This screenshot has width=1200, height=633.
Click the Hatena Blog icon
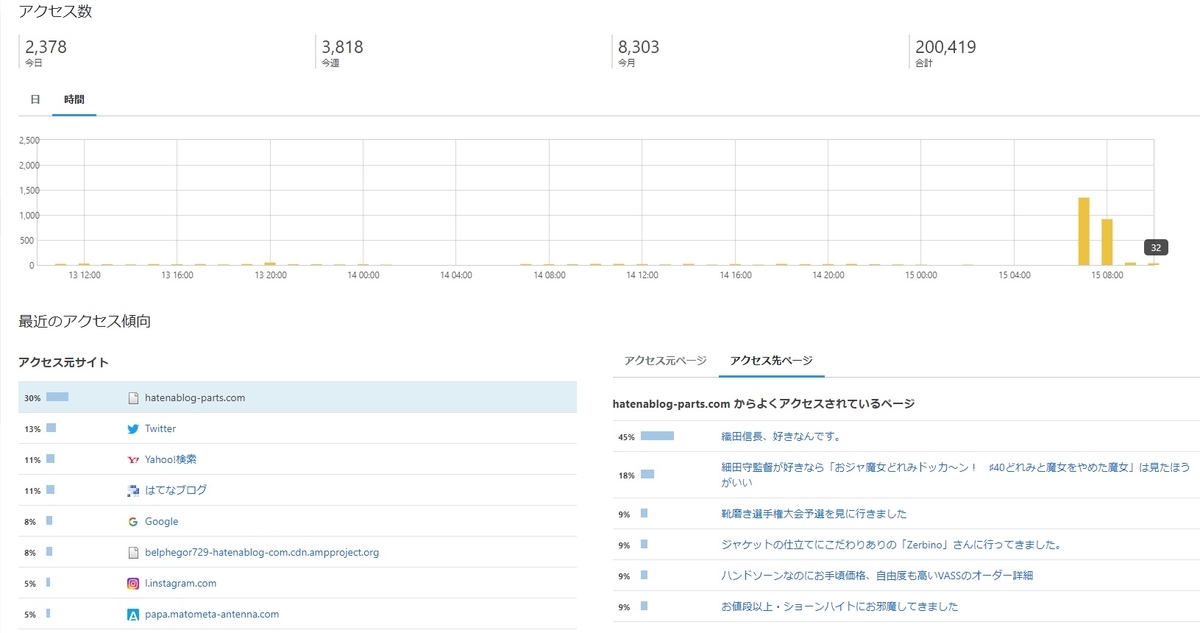click(133, 491)
